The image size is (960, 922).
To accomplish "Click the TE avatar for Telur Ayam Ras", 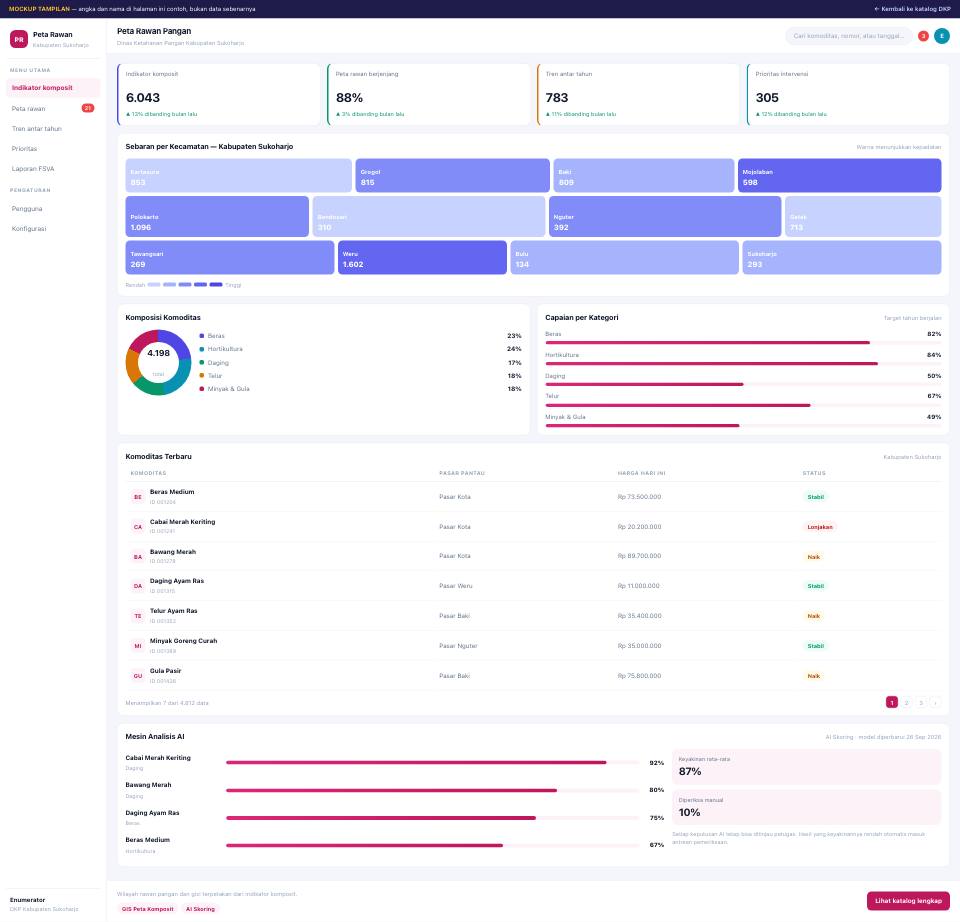I will pyautogui.click(x=138, y=617).
